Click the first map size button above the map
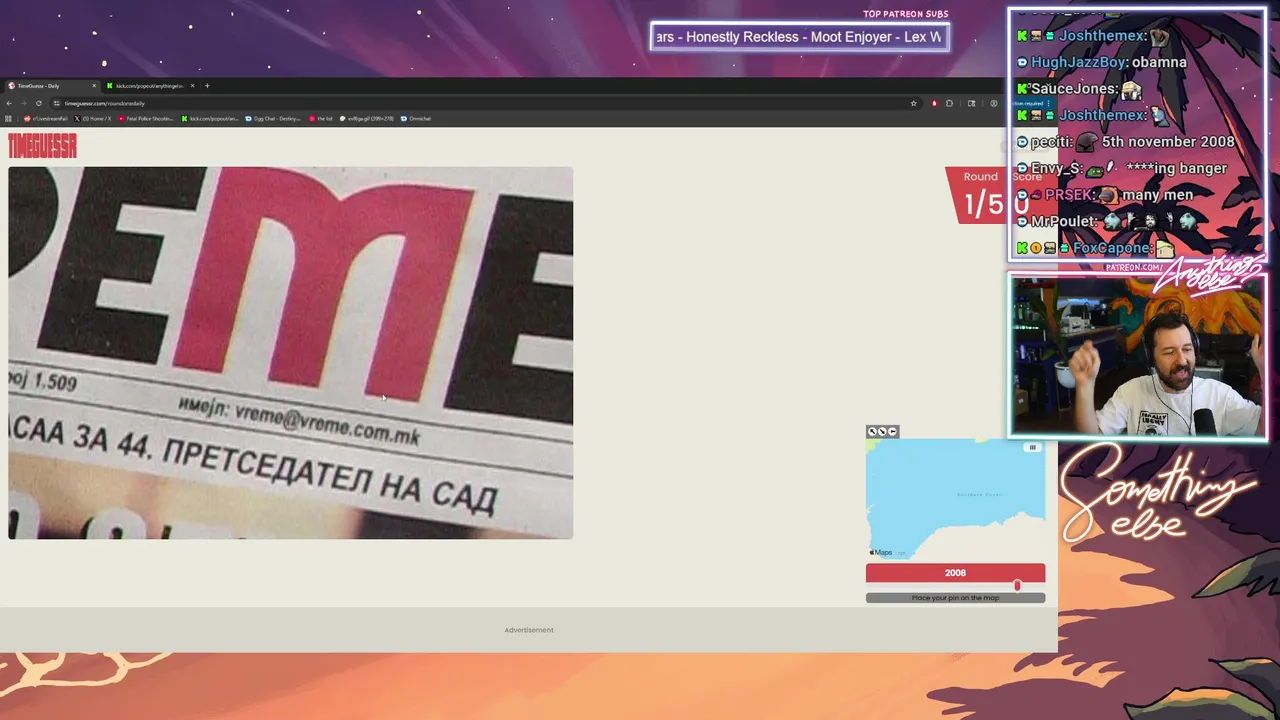 pos(872,432)
